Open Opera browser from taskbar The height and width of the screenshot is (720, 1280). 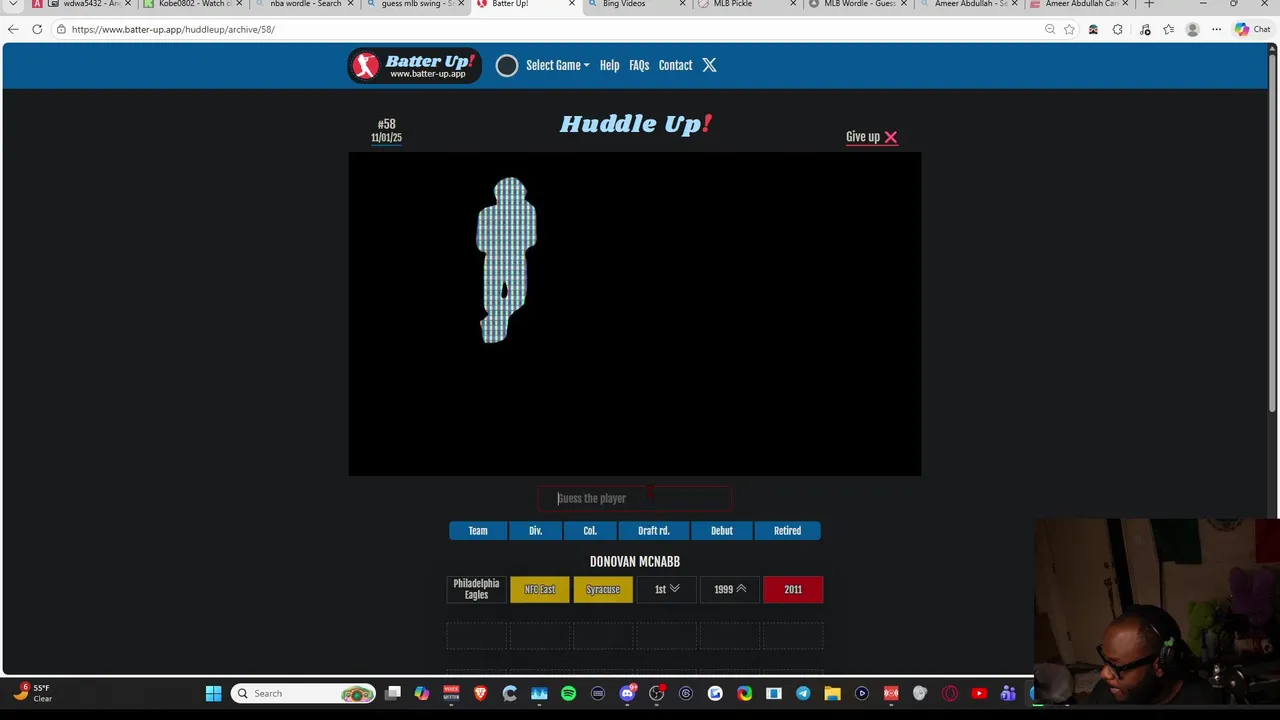[950, 693]
